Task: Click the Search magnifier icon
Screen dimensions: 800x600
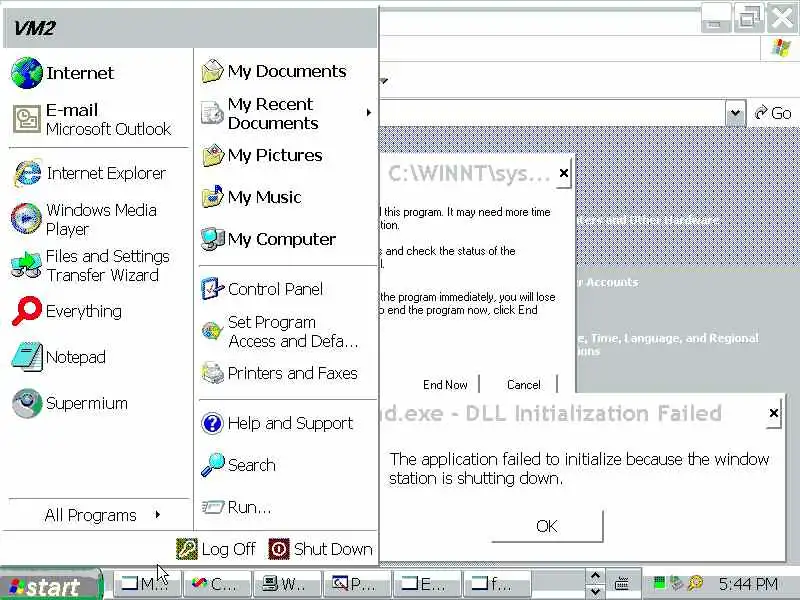Action: [212, 465]
